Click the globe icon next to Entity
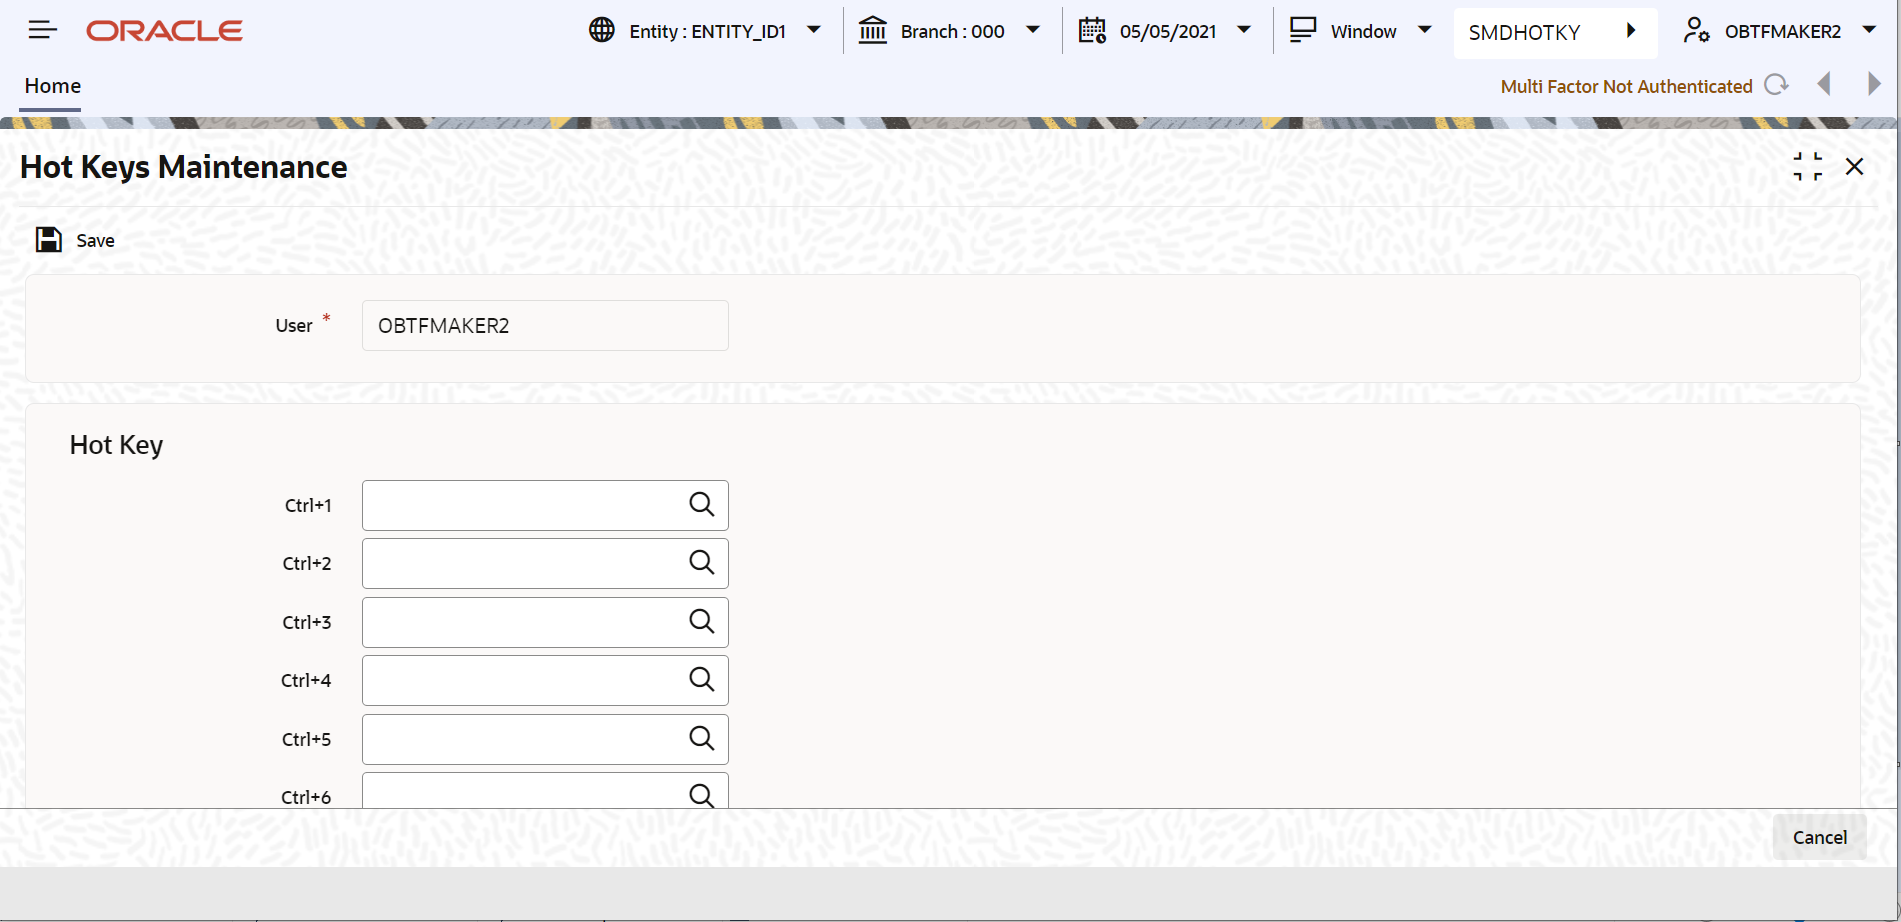Image resolution: width=1901 pixels, height=922 pixels. click(600, 30)
